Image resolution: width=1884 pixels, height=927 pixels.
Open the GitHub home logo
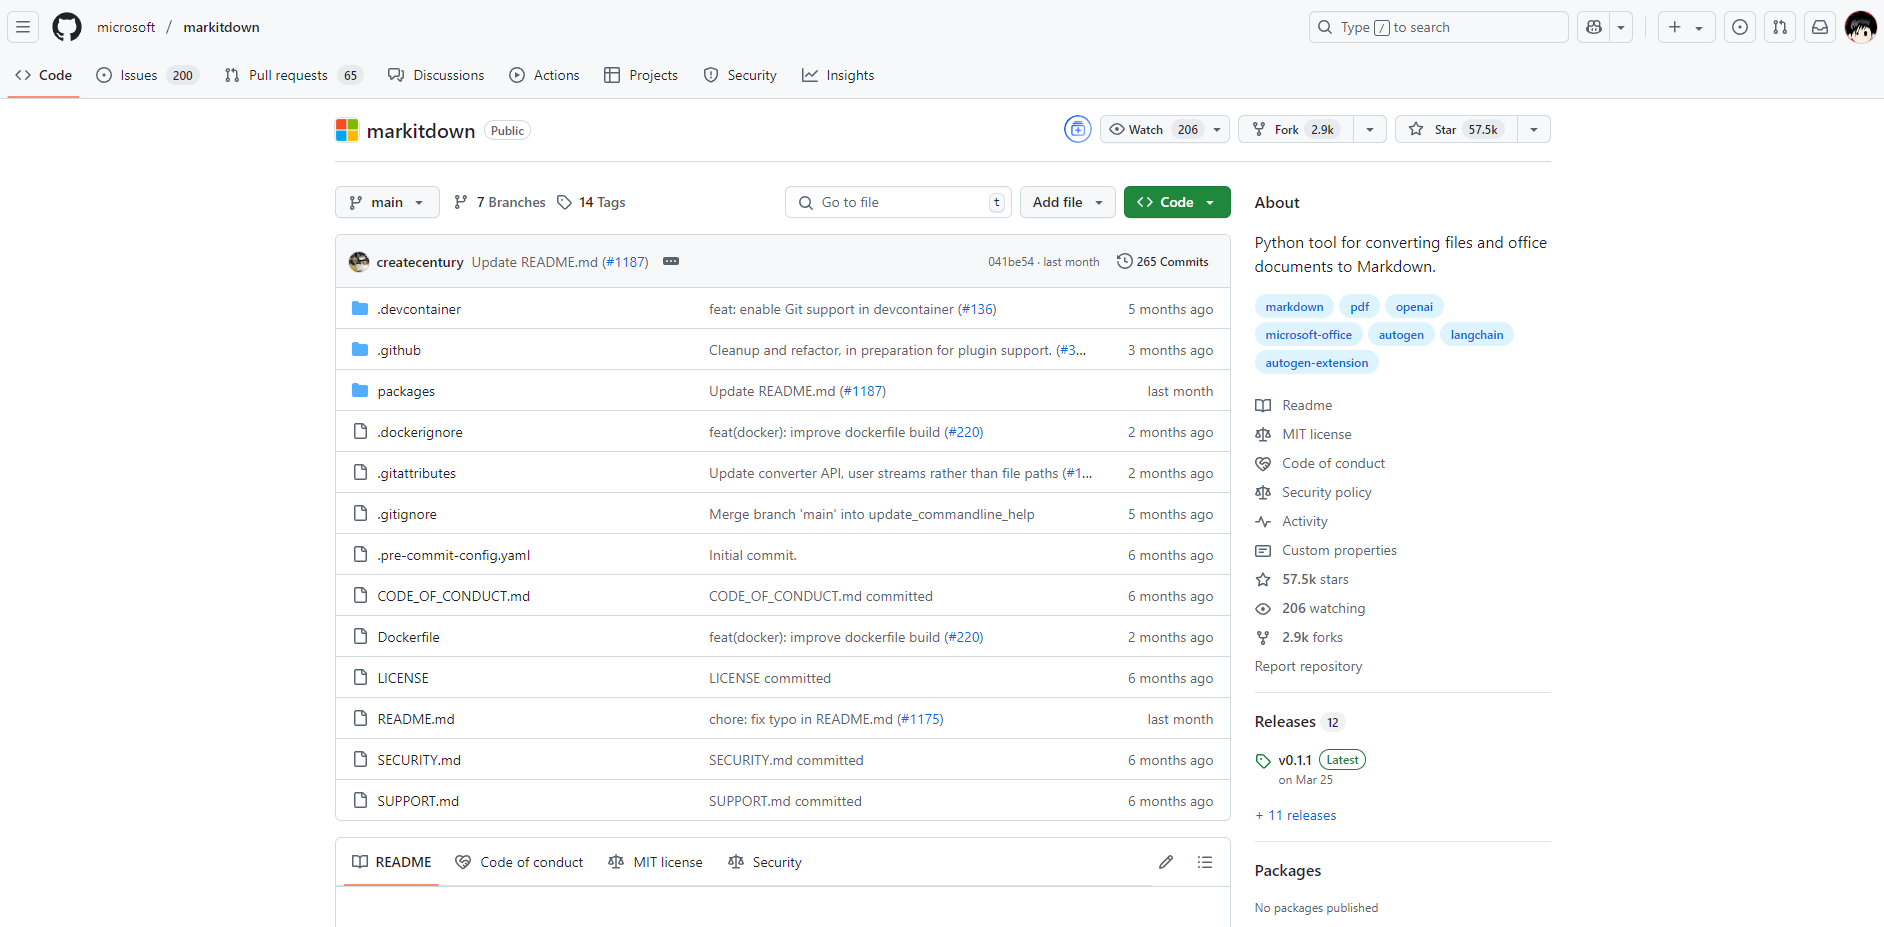67,27
